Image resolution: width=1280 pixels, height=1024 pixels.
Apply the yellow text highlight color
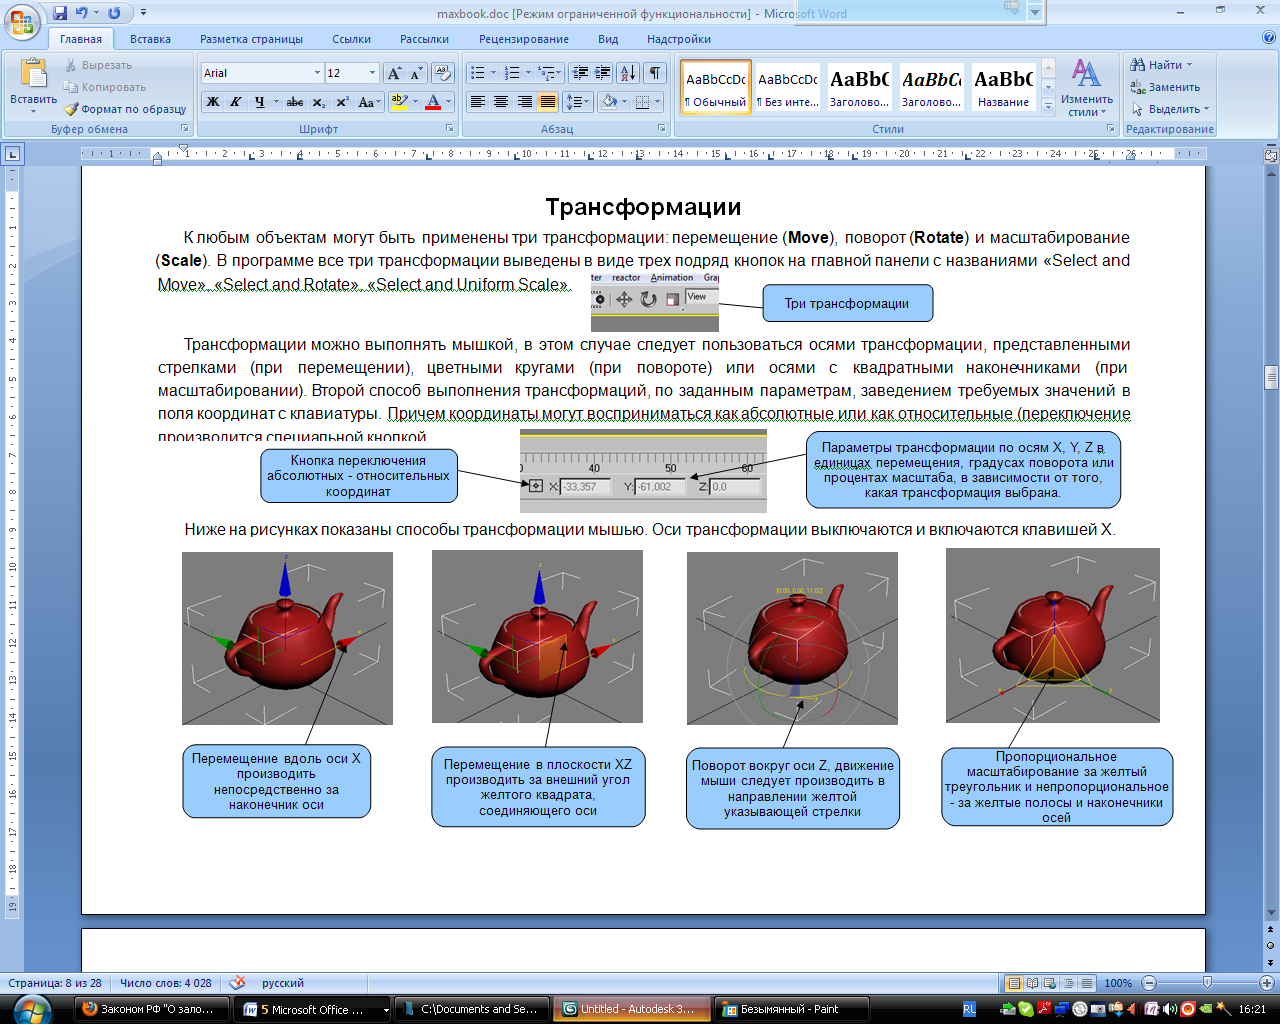[399, 102]
